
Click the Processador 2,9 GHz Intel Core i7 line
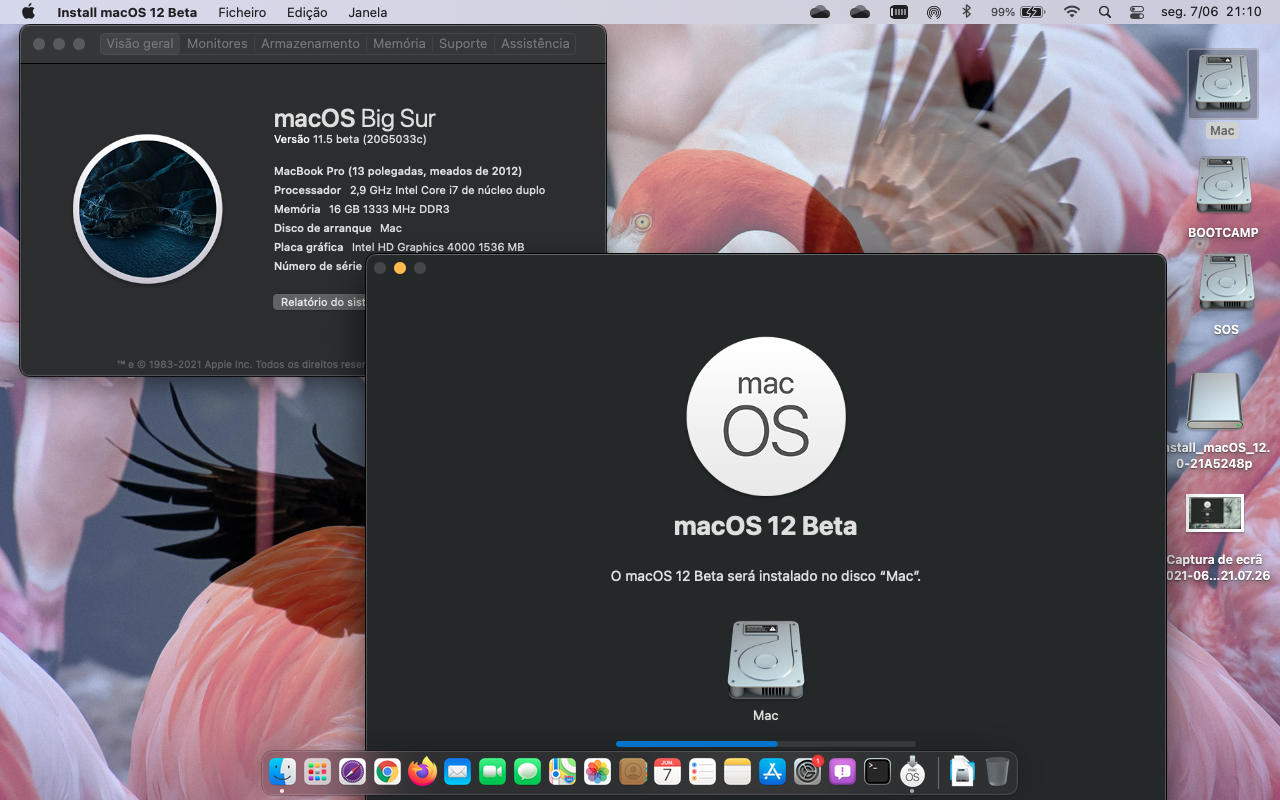[410, 190]
